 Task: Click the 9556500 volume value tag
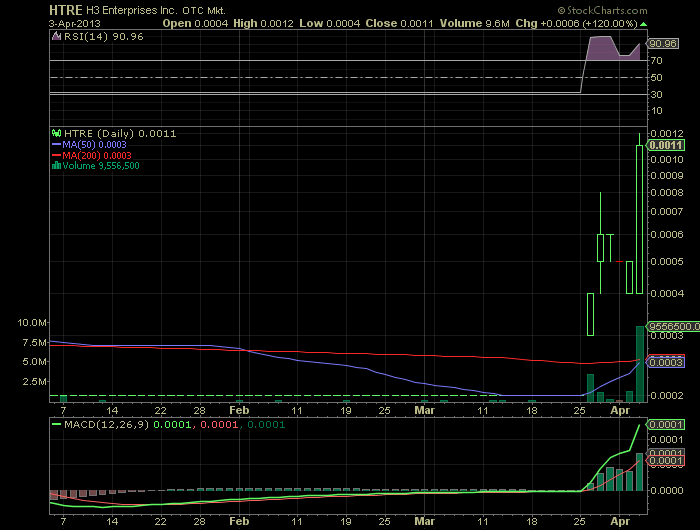(674, 326)
